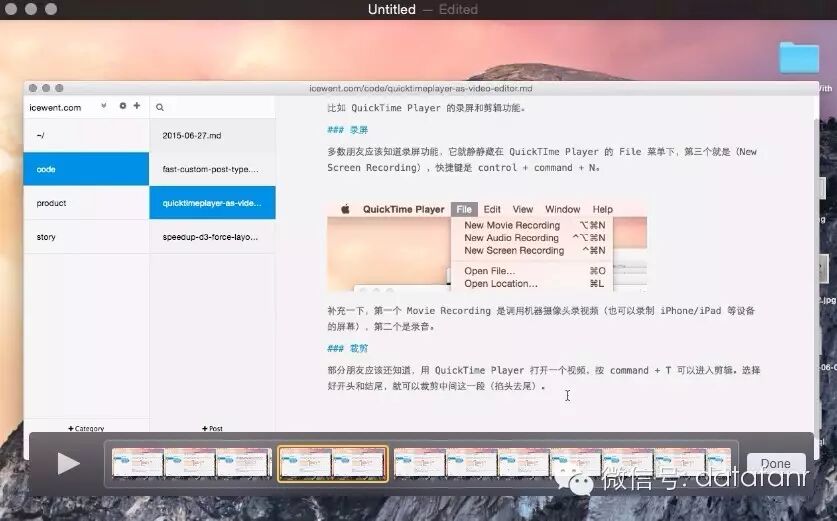Screen dimensions: 837x521
Task: Click View menu in embedded QuickTime image
Action: click(x=523, y=209)
